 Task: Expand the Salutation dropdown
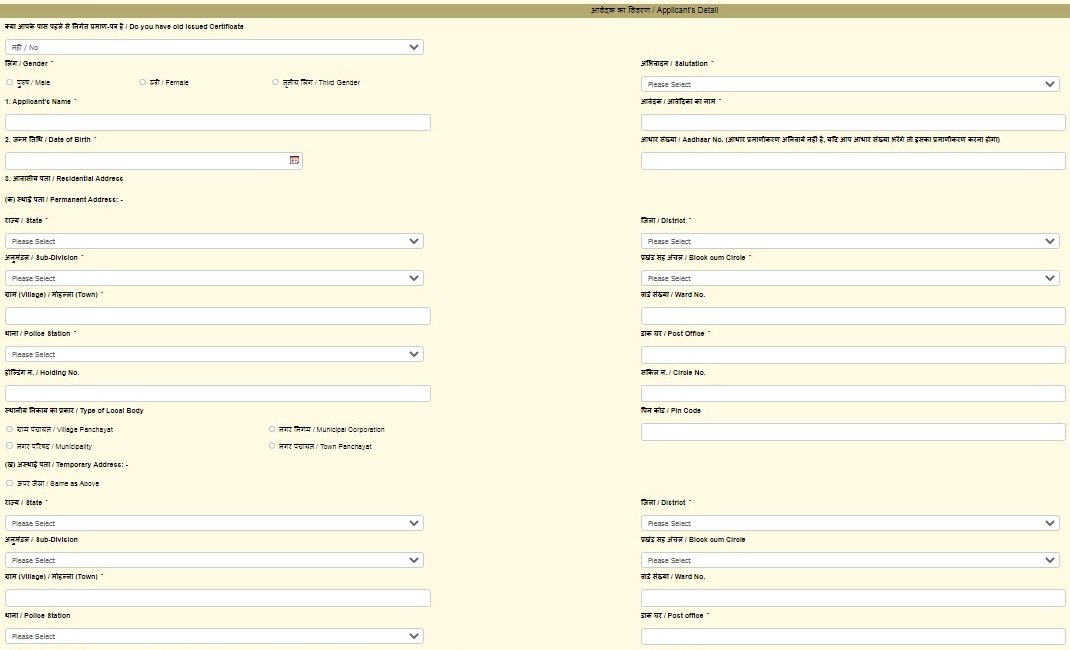pos(850,84)
